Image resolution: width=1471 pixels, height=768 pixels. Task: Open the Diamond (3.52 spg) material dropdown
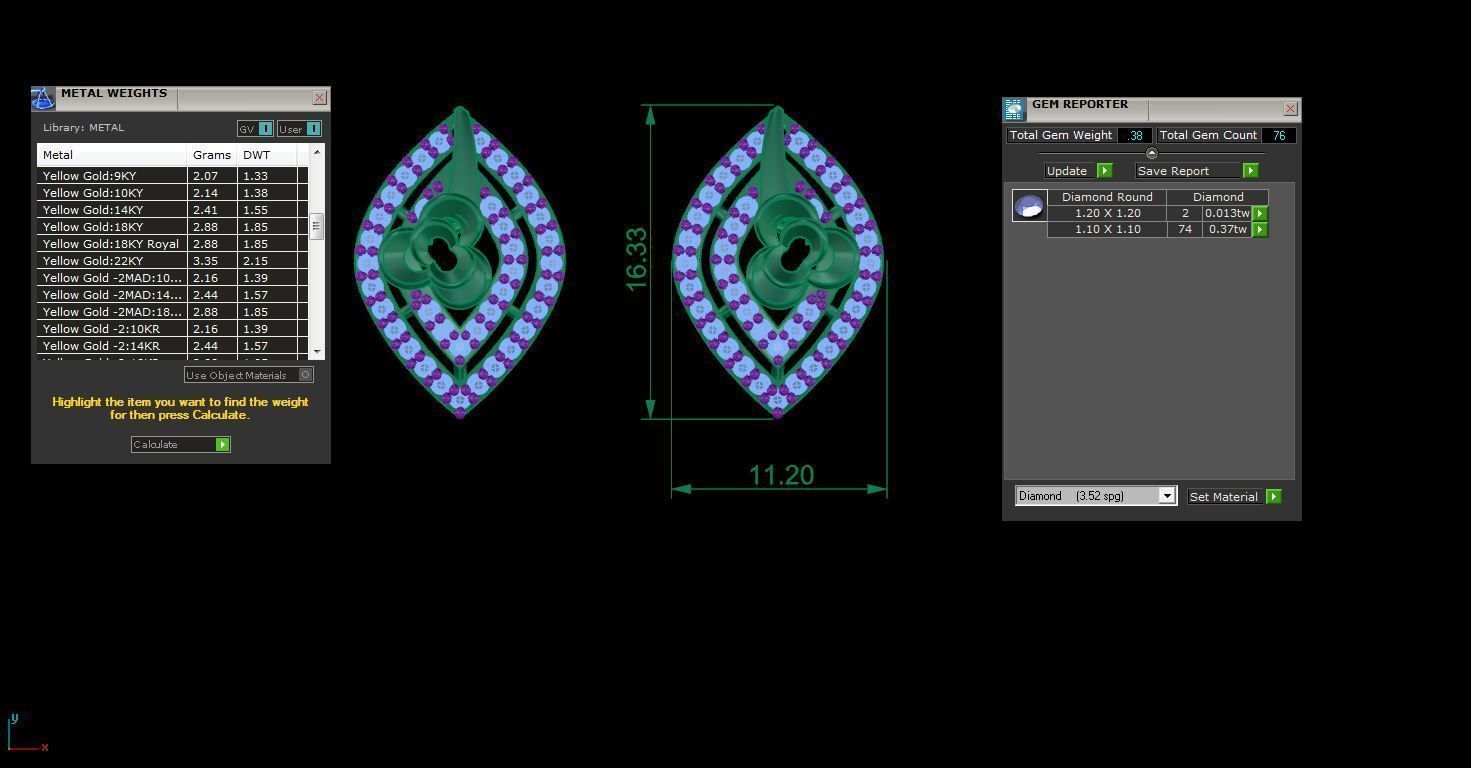pyautogui.click(x=1166, y=496)
